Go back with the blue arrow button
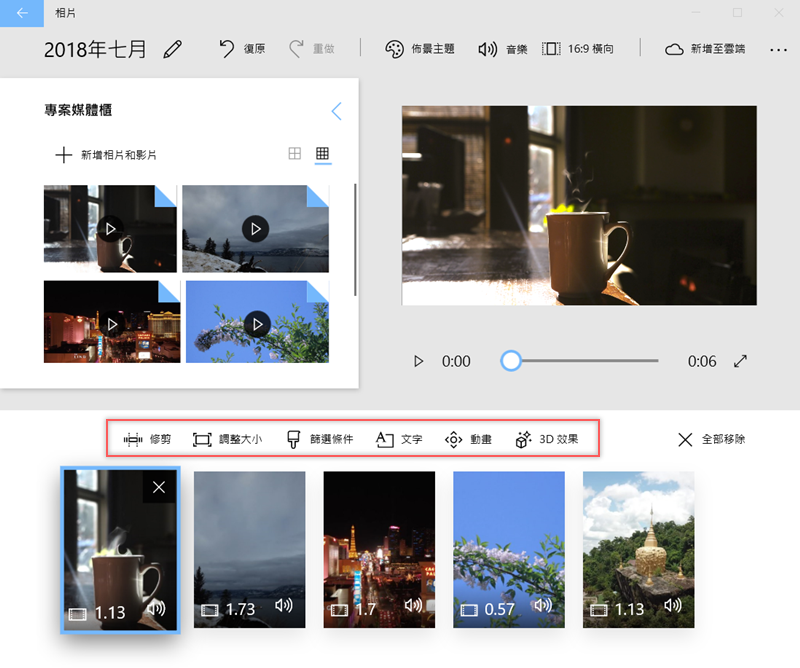The width and height of the screenshot is (800, 668). (22, 13)
